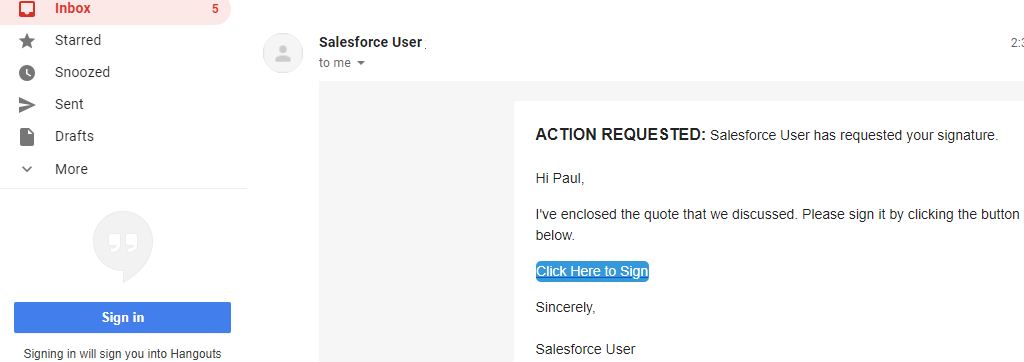The image size is (1024, 362).
Task: Click the Snoozed clock icon
Action: (x=27, y=73)
